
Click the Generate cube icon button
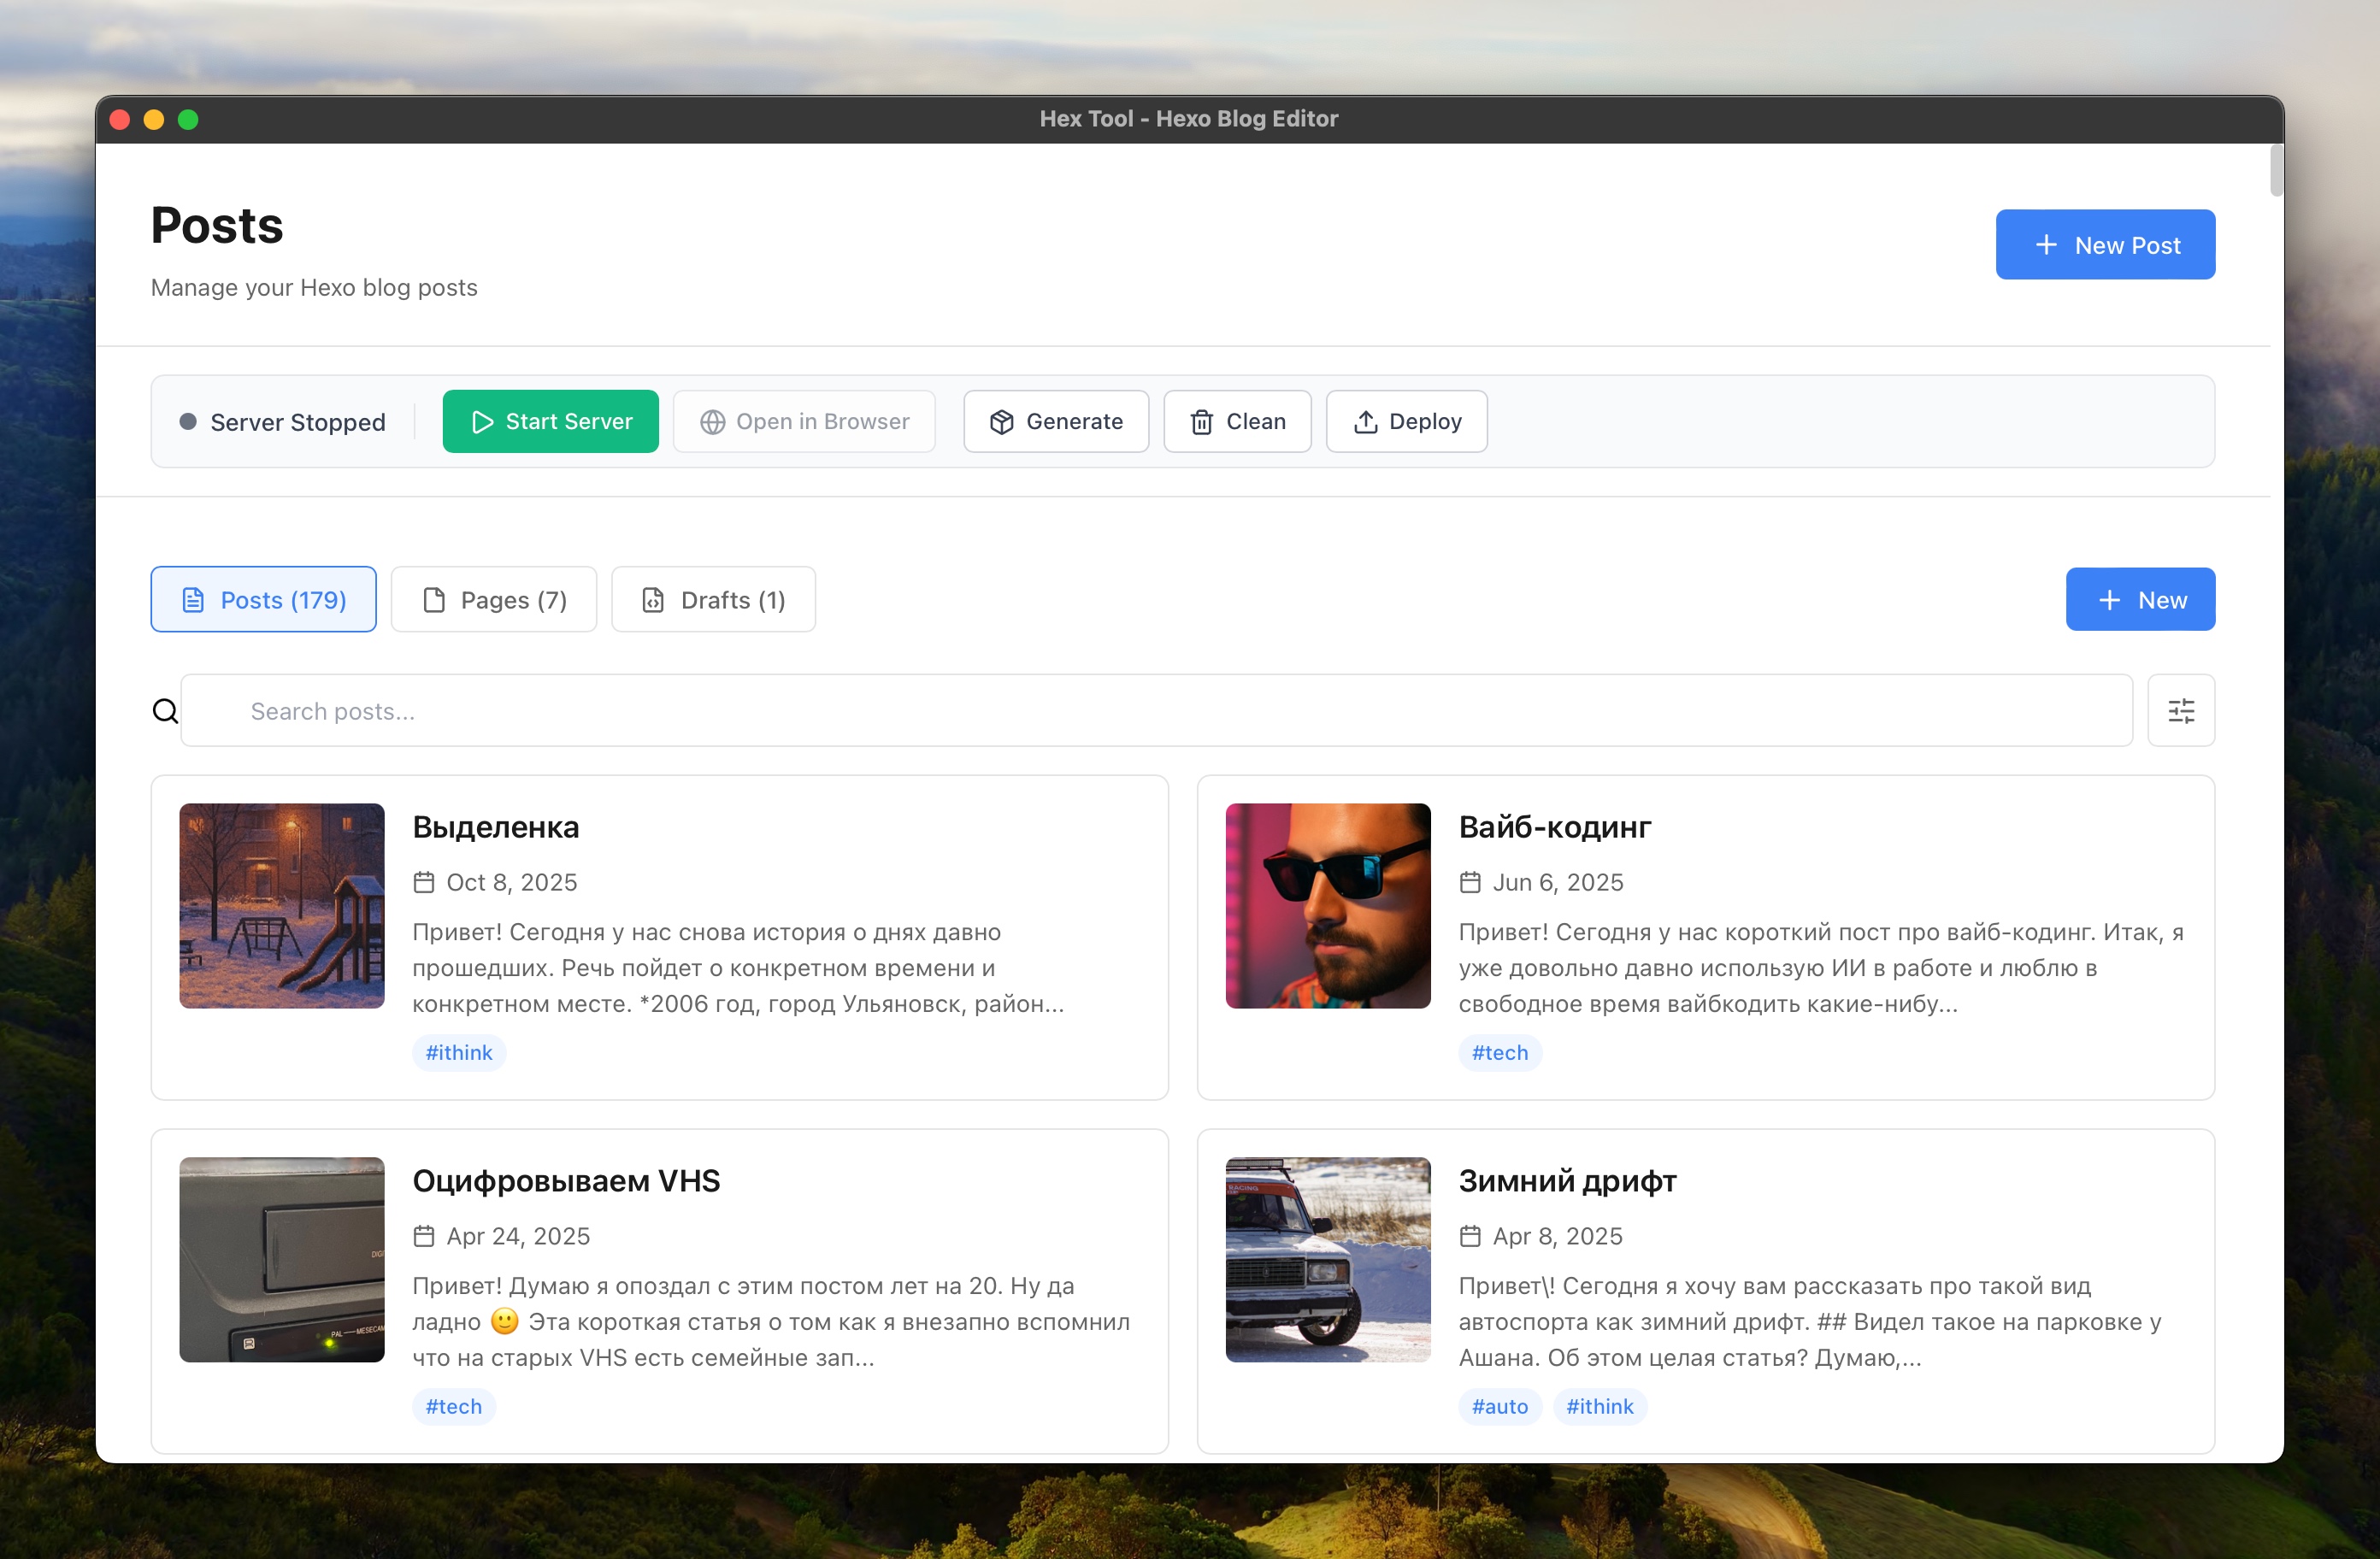tap(1055, 421)
